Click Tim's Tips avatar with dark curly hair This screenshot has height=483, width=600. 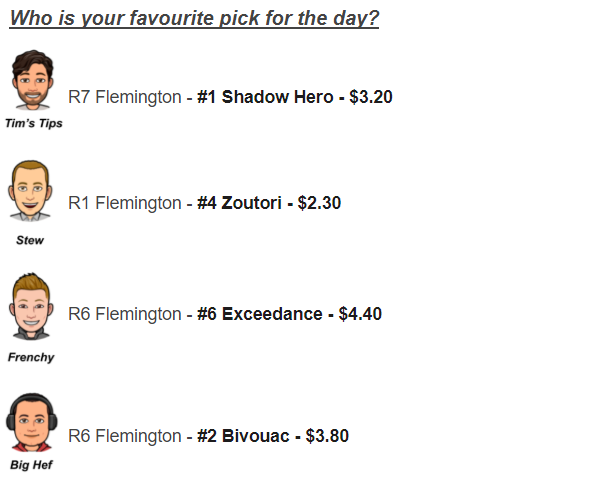(33, 80)
